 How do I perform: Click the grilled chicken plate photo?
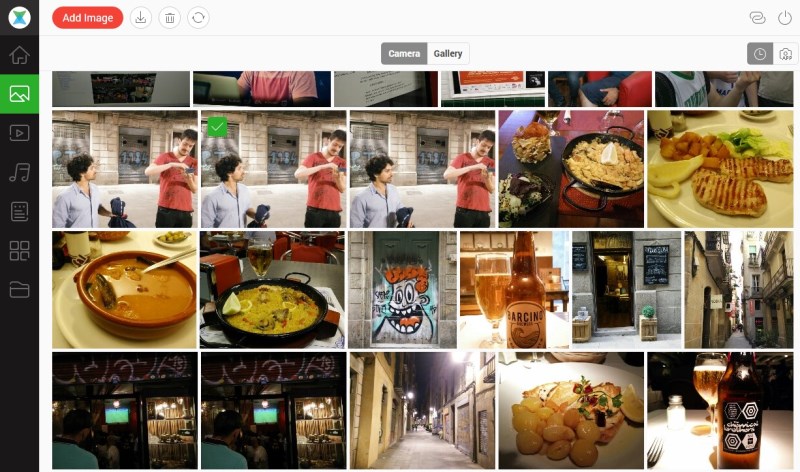[720, 169]
